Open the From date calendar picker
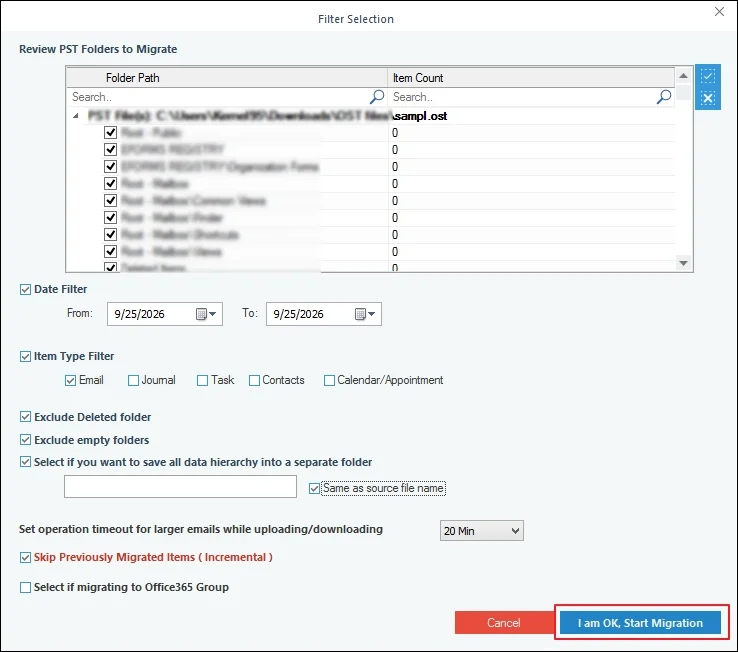Viewport: 738px width, 652px height. click(x=206, y=314)
